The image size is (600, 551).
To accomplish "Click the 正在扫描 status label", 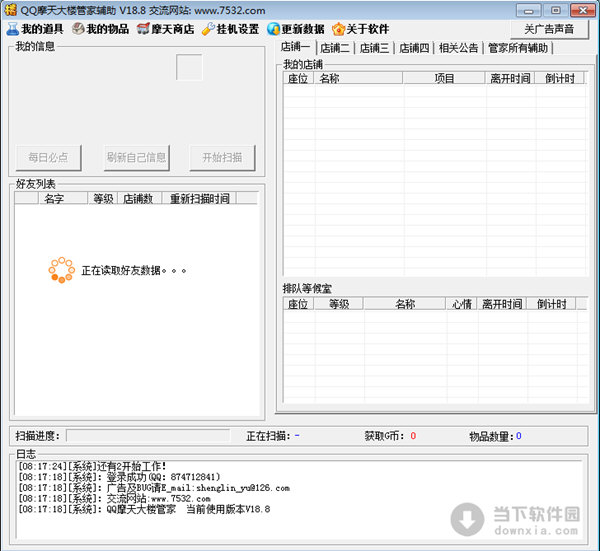I will (268, 436).
